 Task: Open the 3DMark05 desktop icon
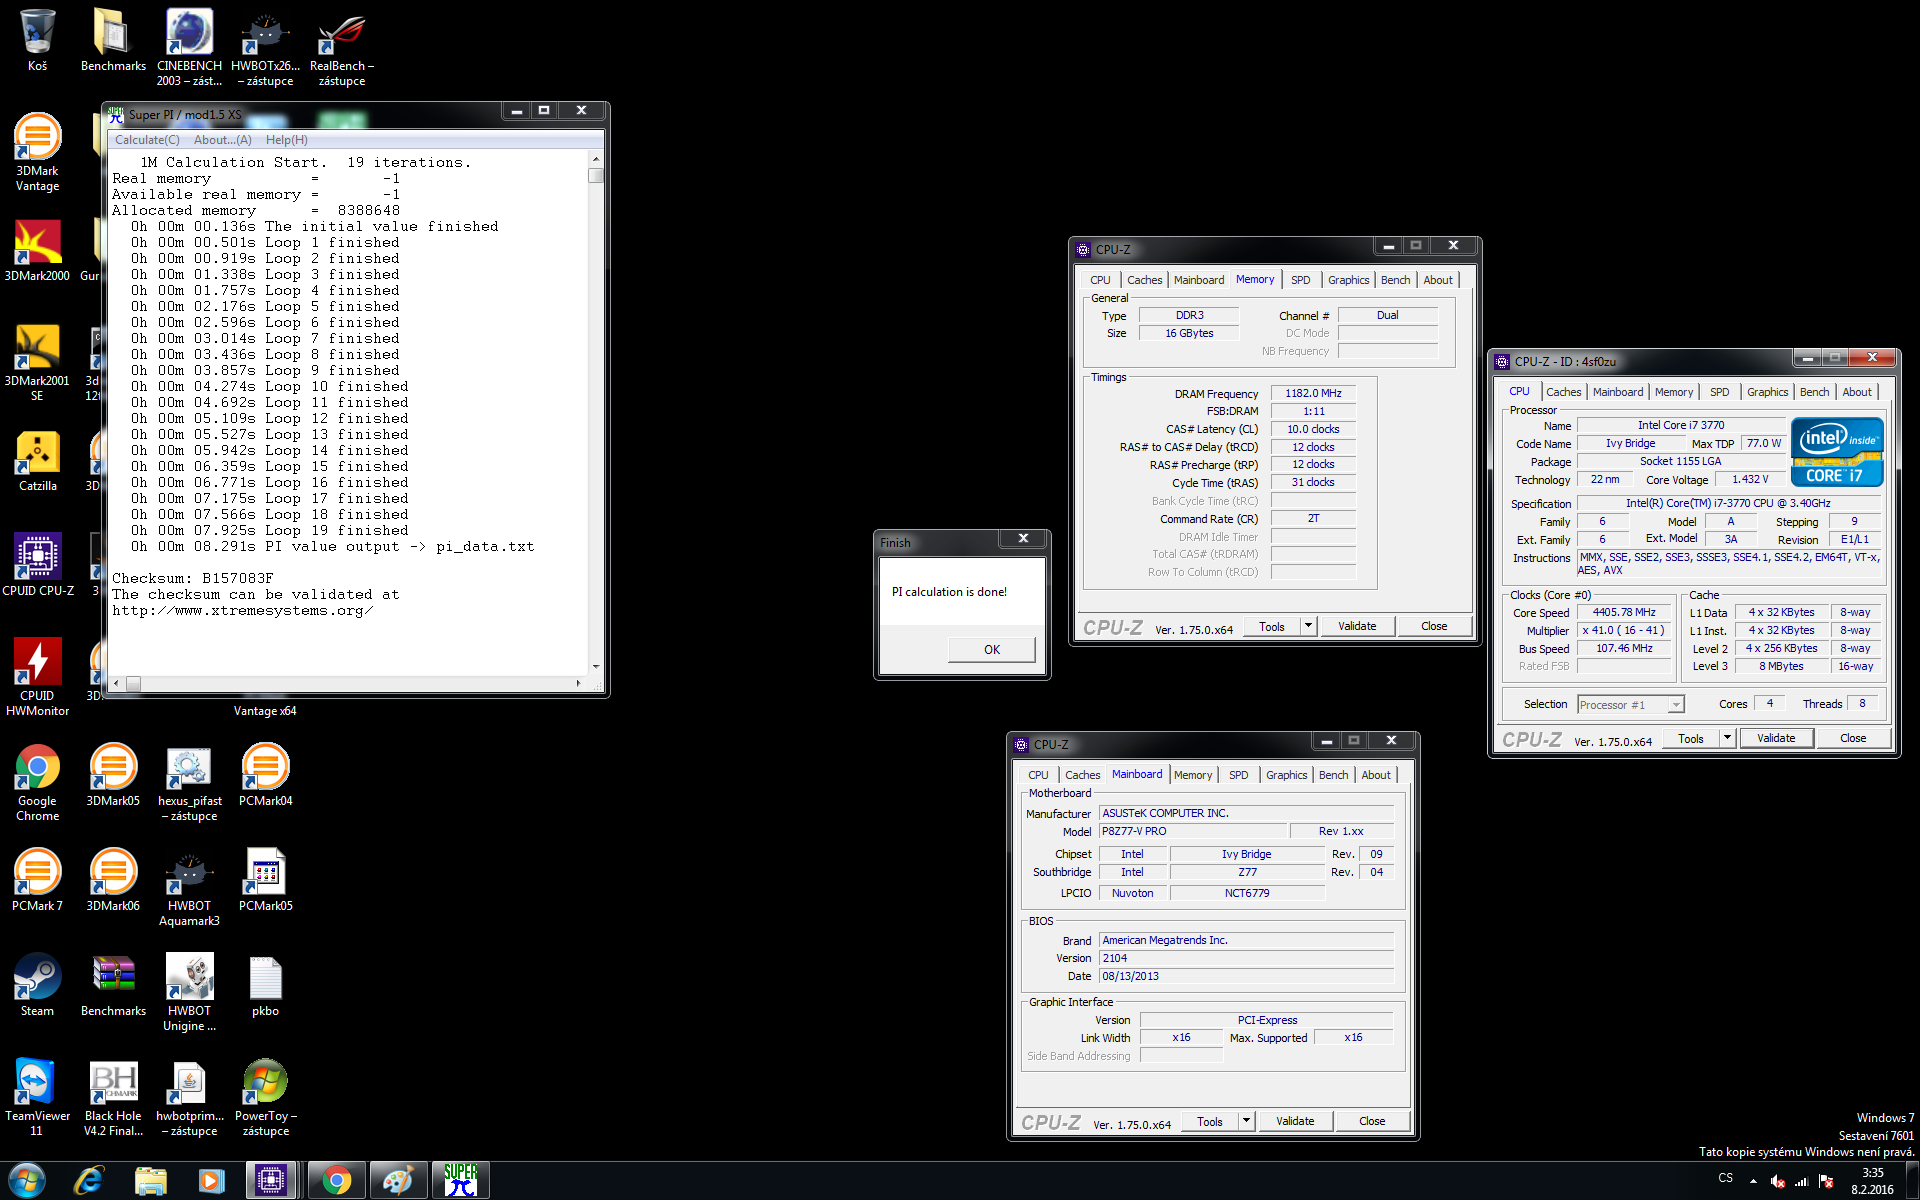point(113,775)
